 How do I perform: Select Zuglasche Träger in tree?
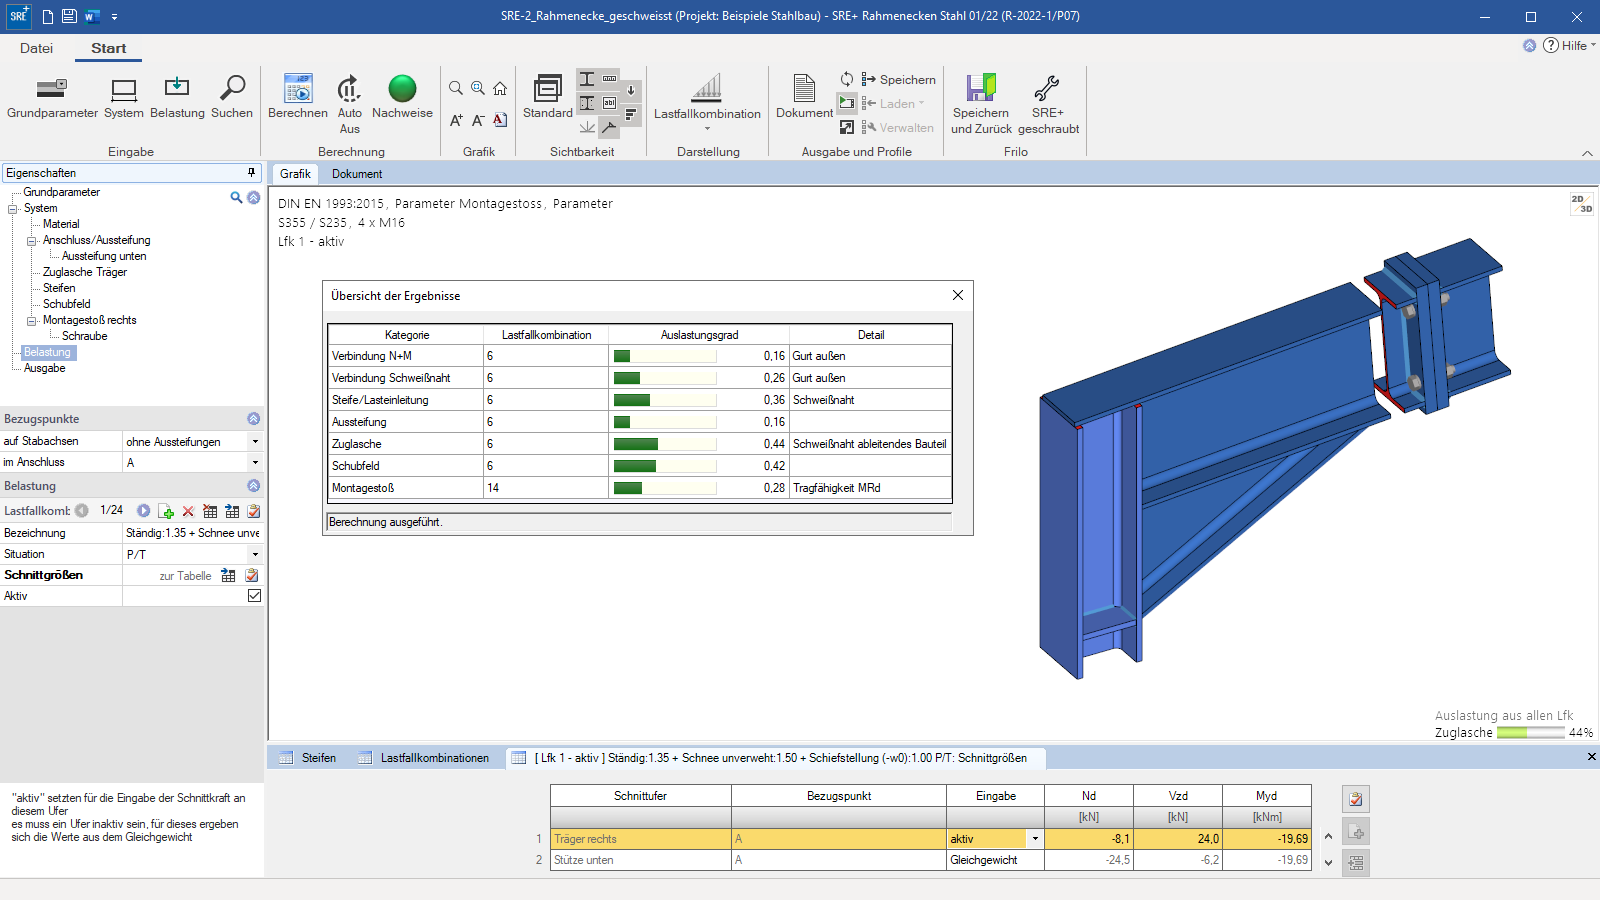pos(85,272)
